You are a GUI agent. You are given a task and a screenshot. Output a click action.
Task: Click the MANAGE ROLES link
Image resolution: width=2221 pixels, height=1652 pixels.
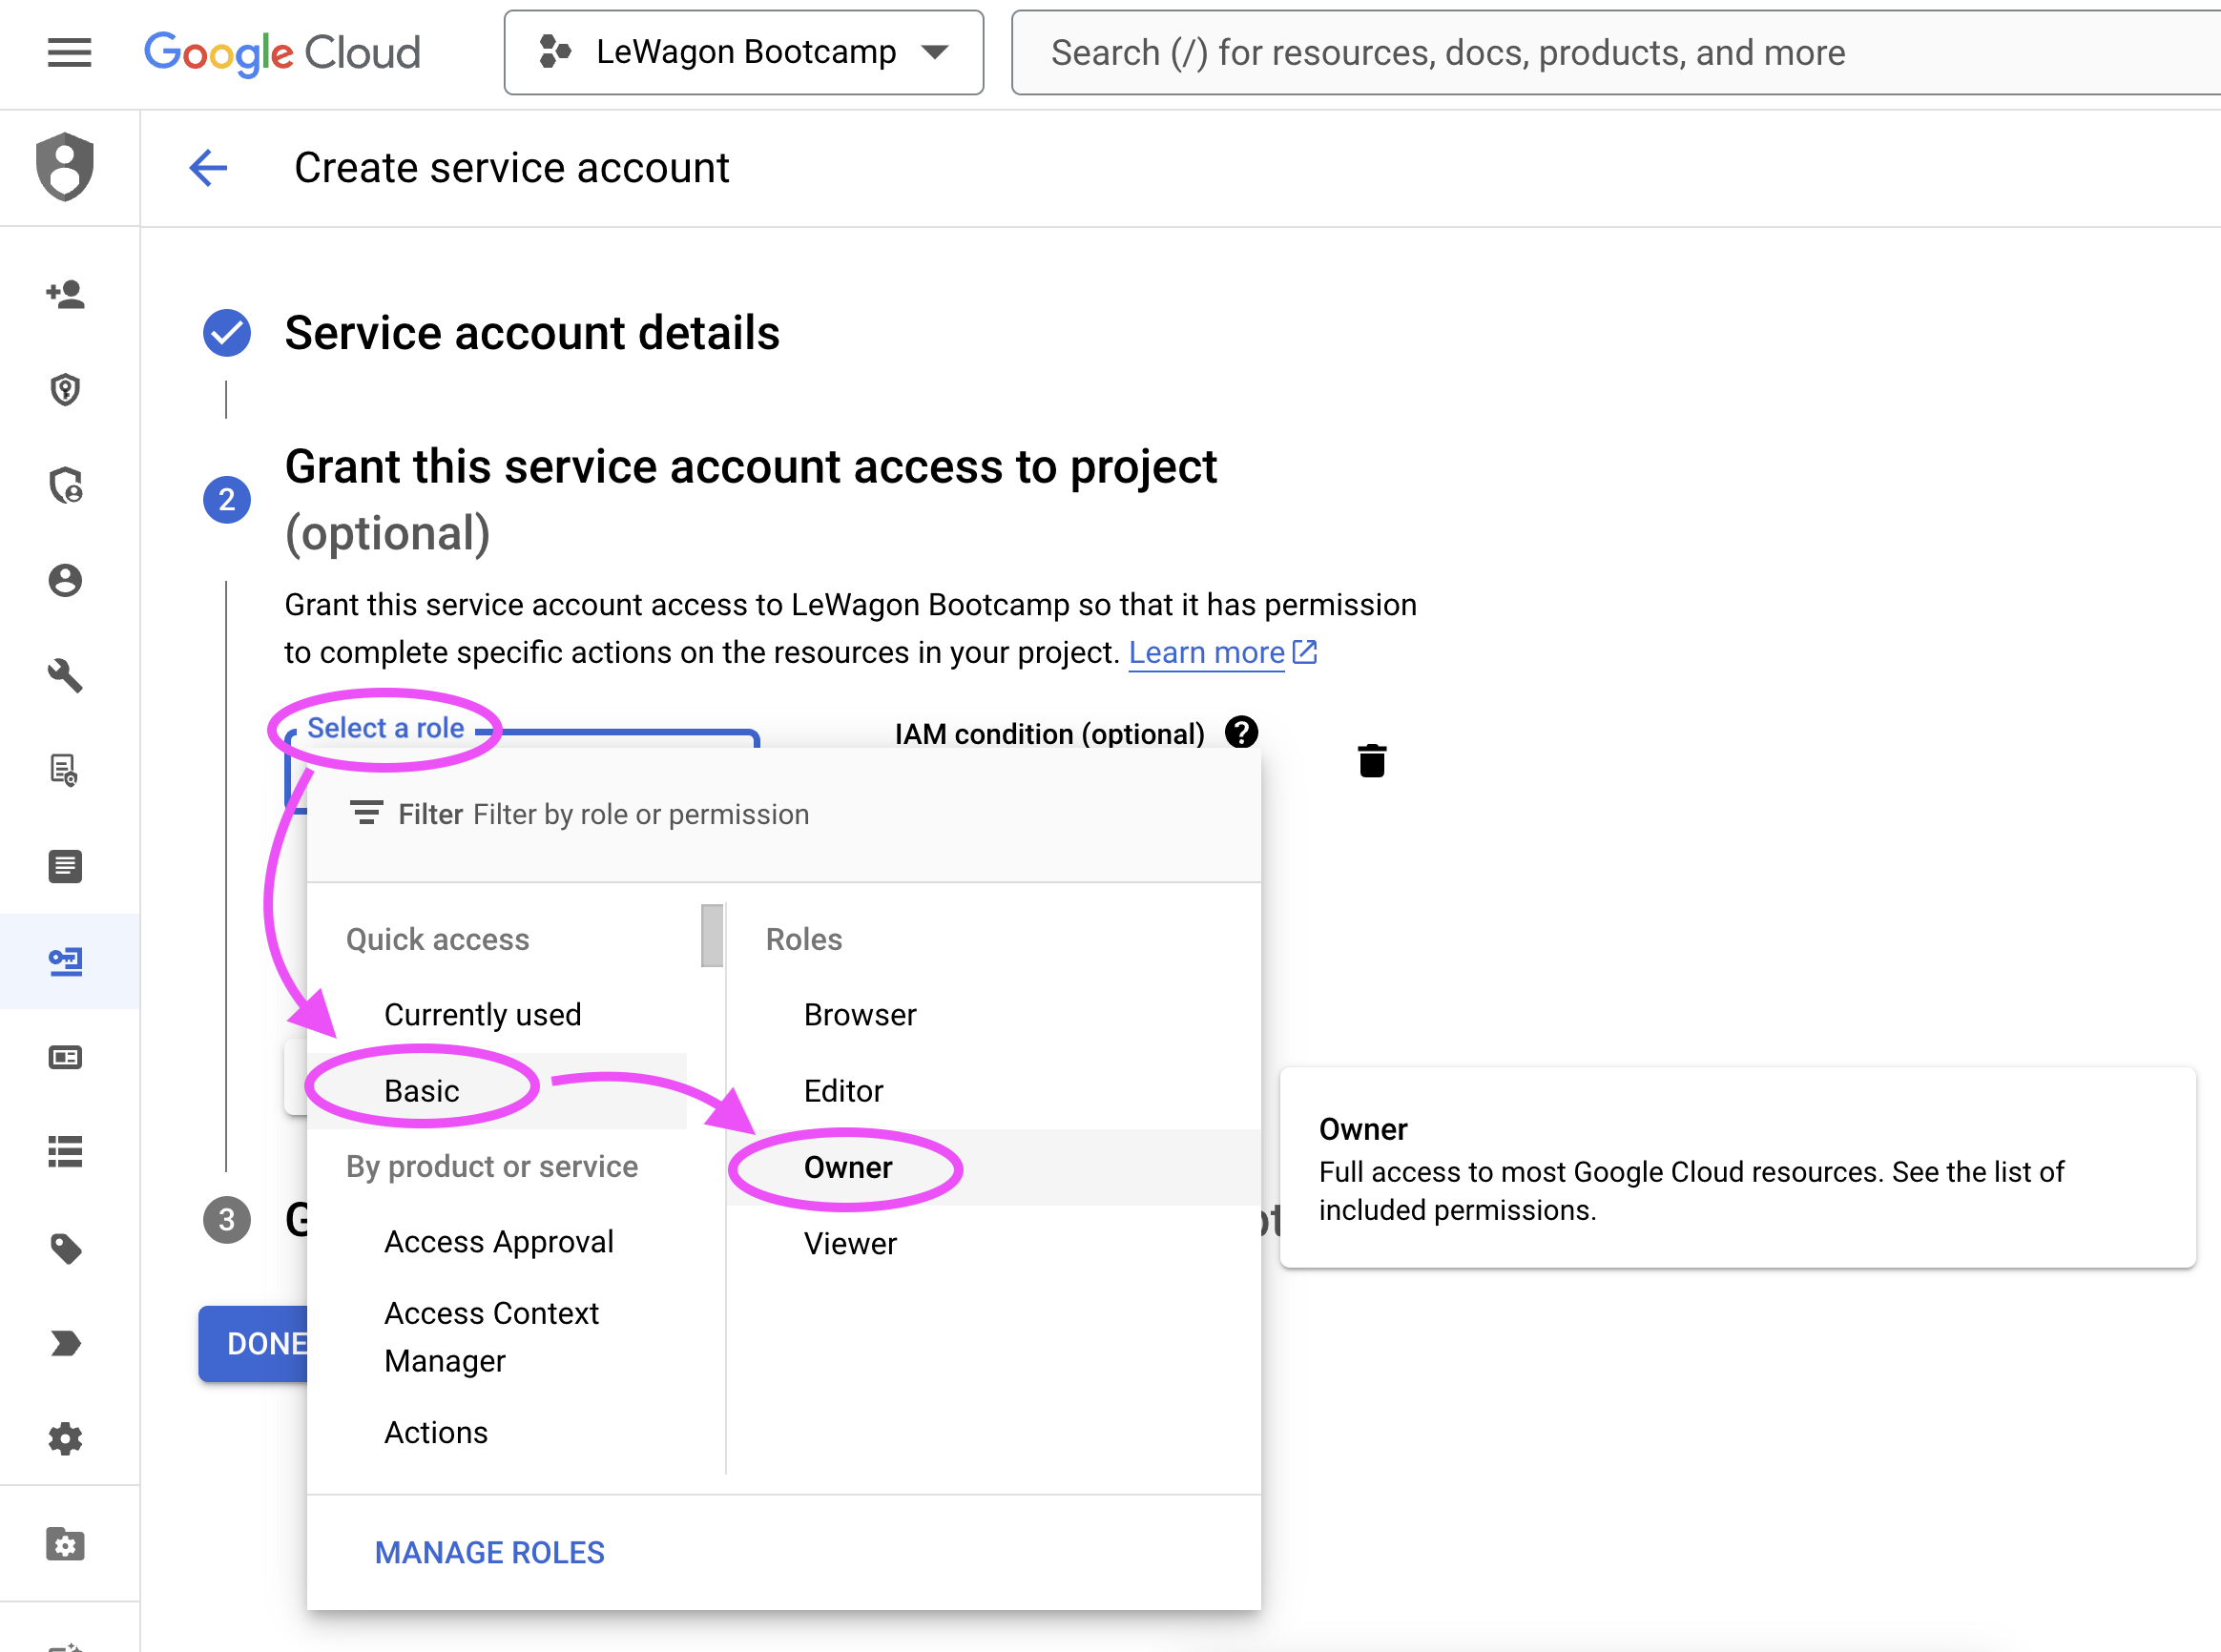point(490,1552)
